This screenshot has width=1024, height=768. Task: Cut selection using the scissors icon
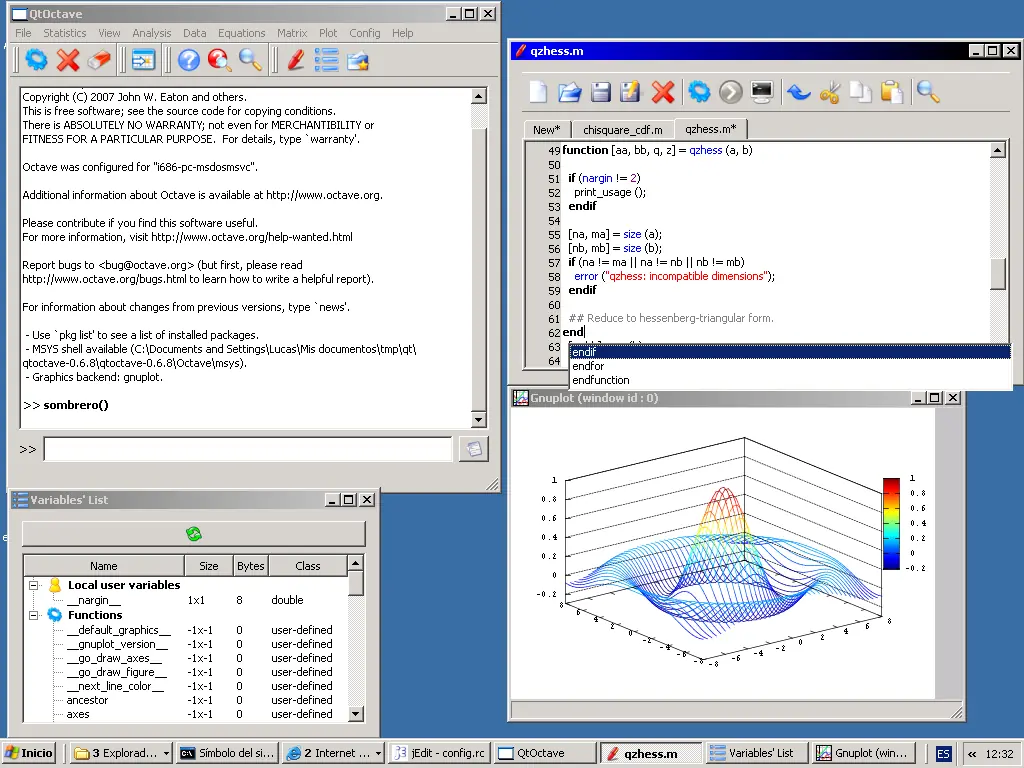point(829,92)
